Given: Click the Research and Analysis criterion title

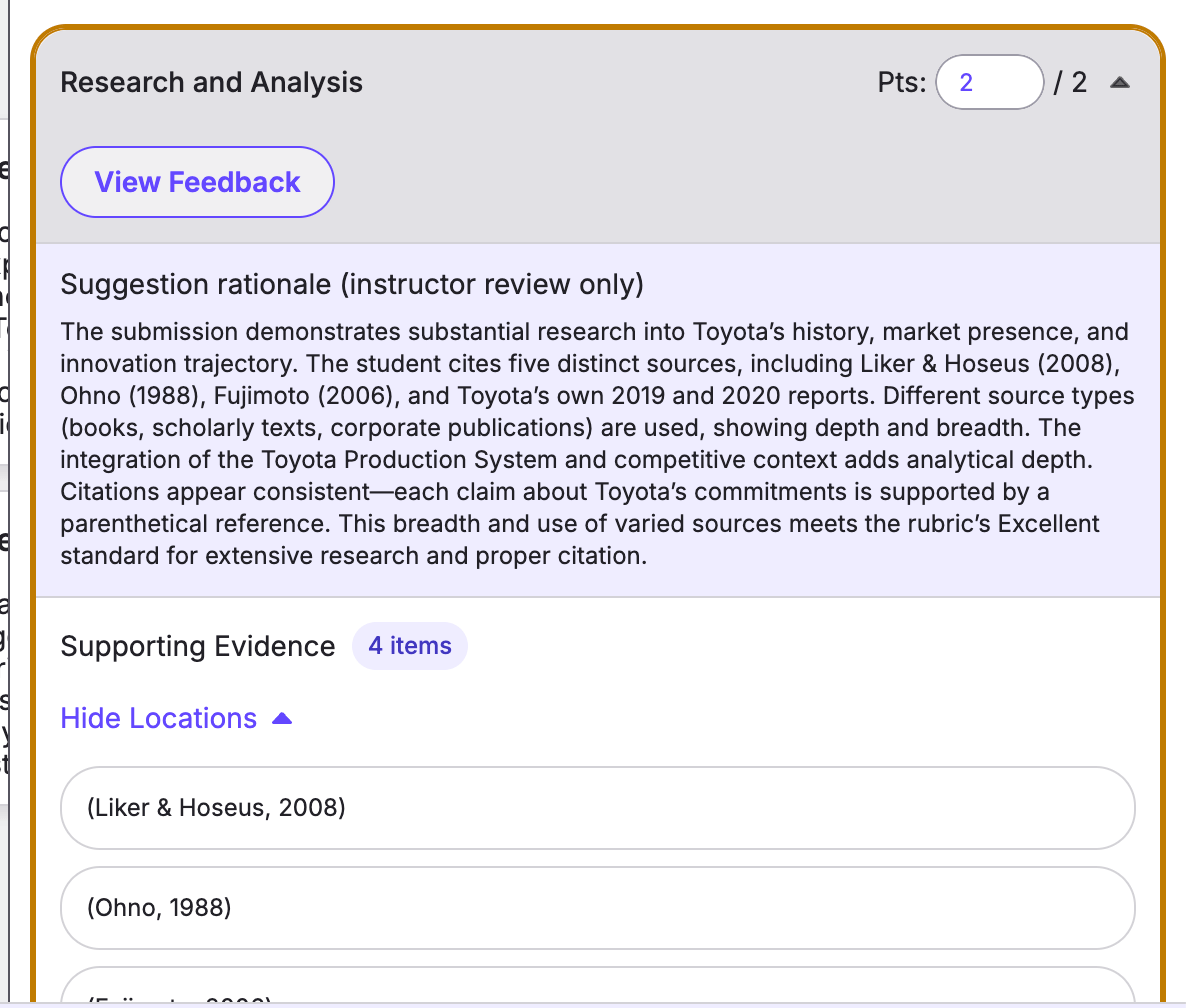Looking at the screenshot, I should point(211,82).
